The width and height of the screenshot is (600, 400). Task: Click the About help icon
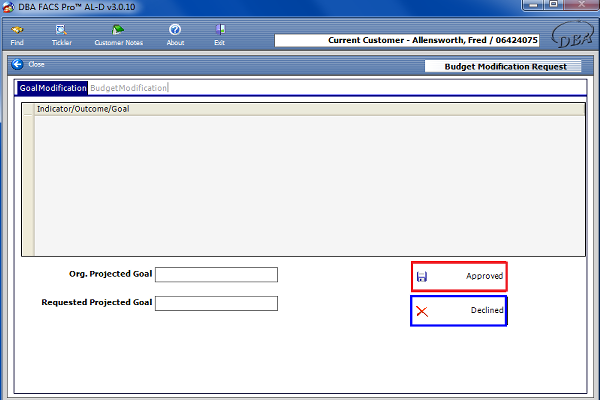pos(175,30)
